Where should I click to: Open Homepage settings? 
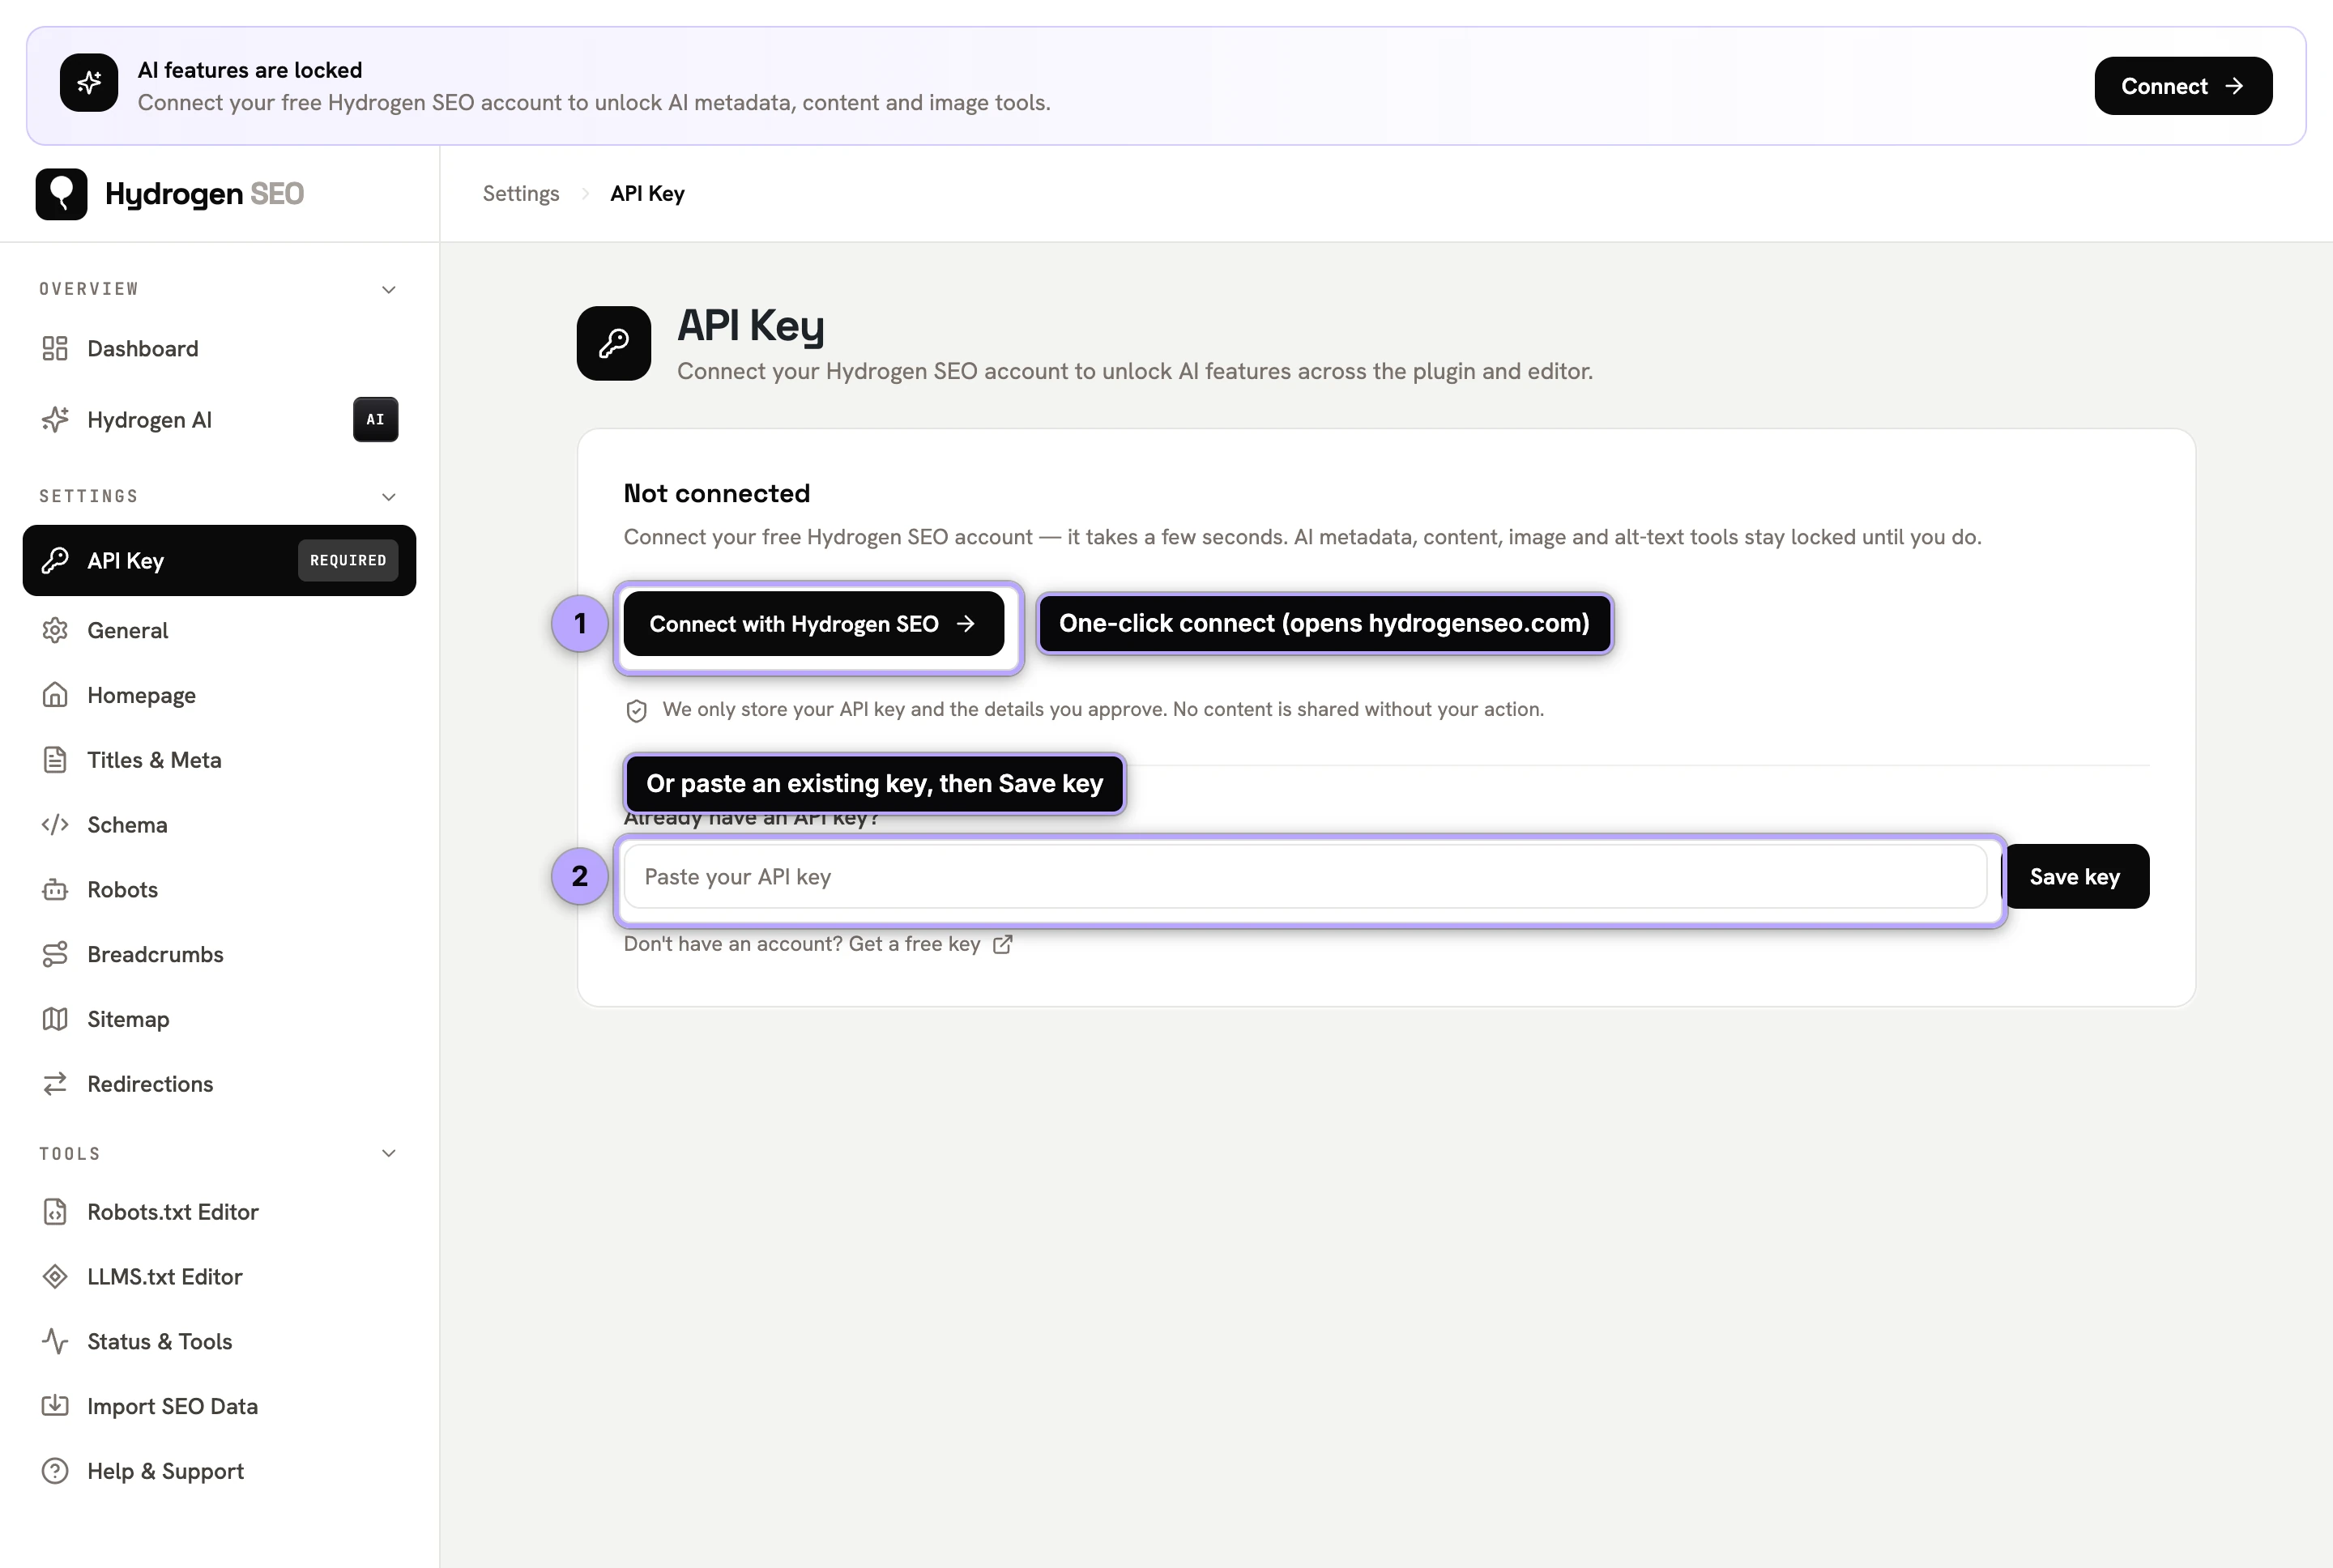[x=142, y=695]
